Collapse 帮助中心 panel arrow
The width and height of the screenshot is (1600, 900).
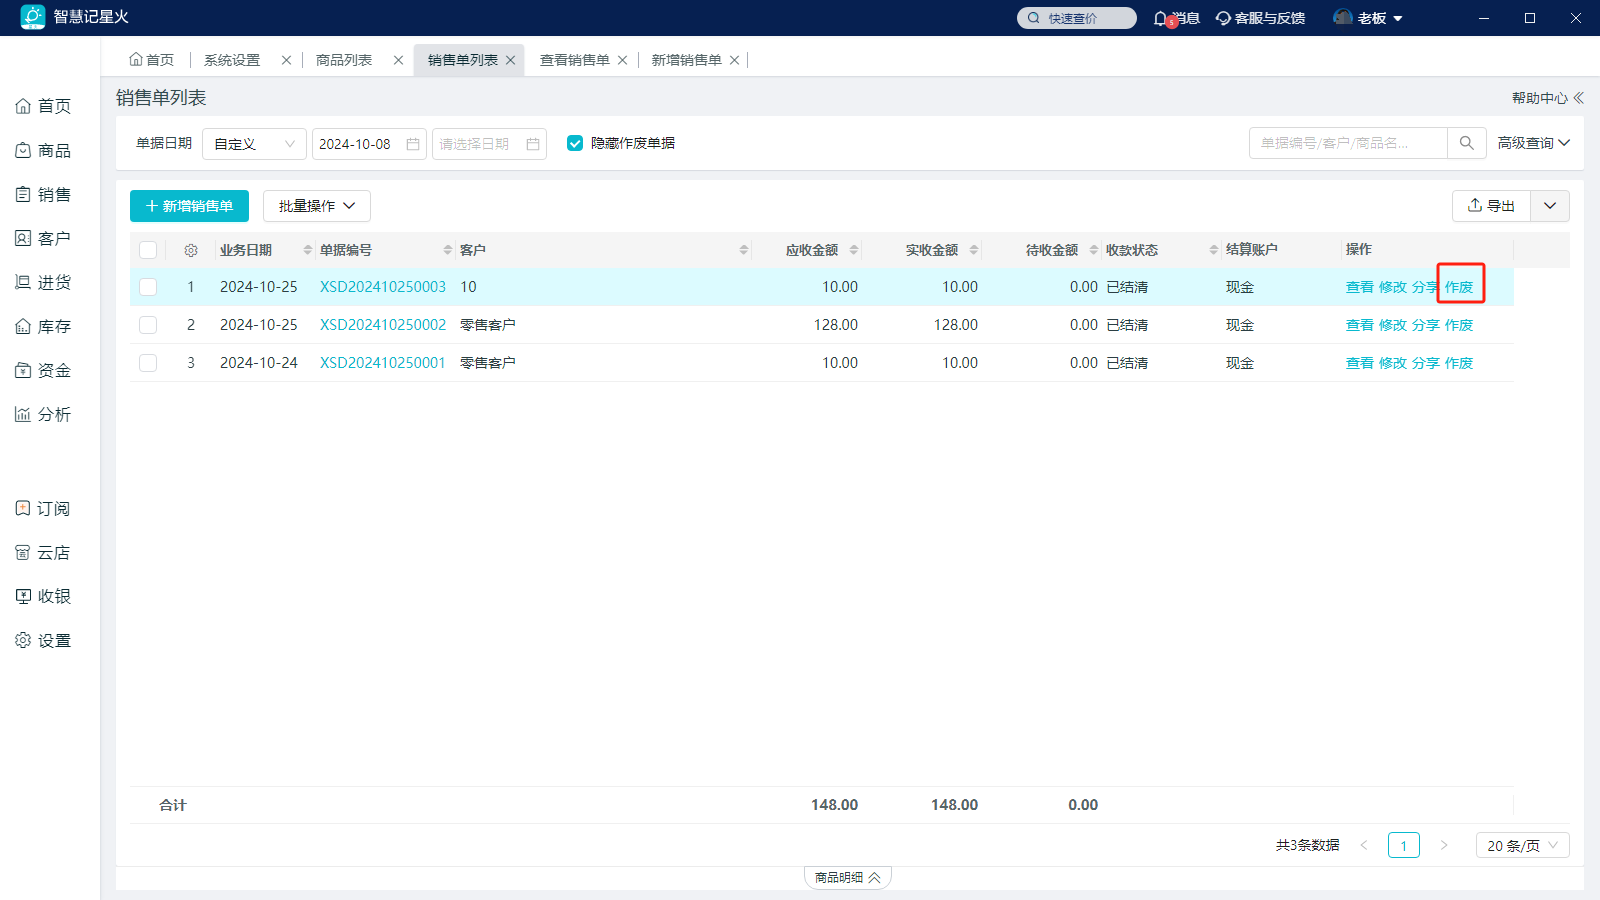click(1579, 98)
